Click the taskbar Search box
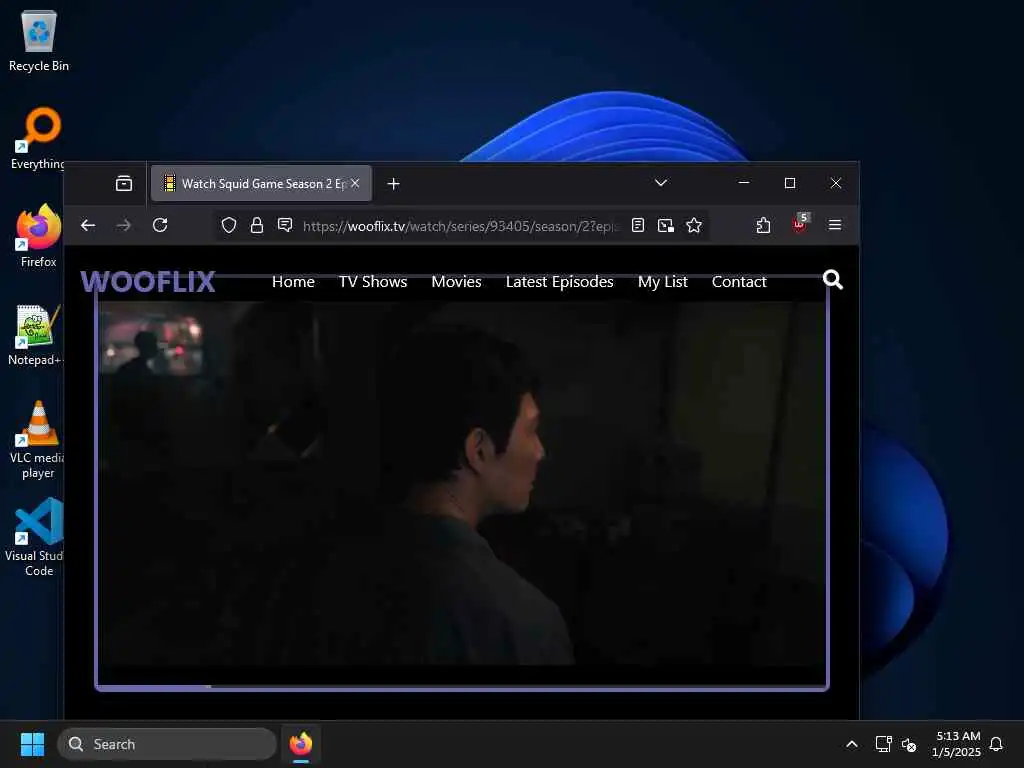The width and height of the screenshot is (1024, 768). pos(167,744)
